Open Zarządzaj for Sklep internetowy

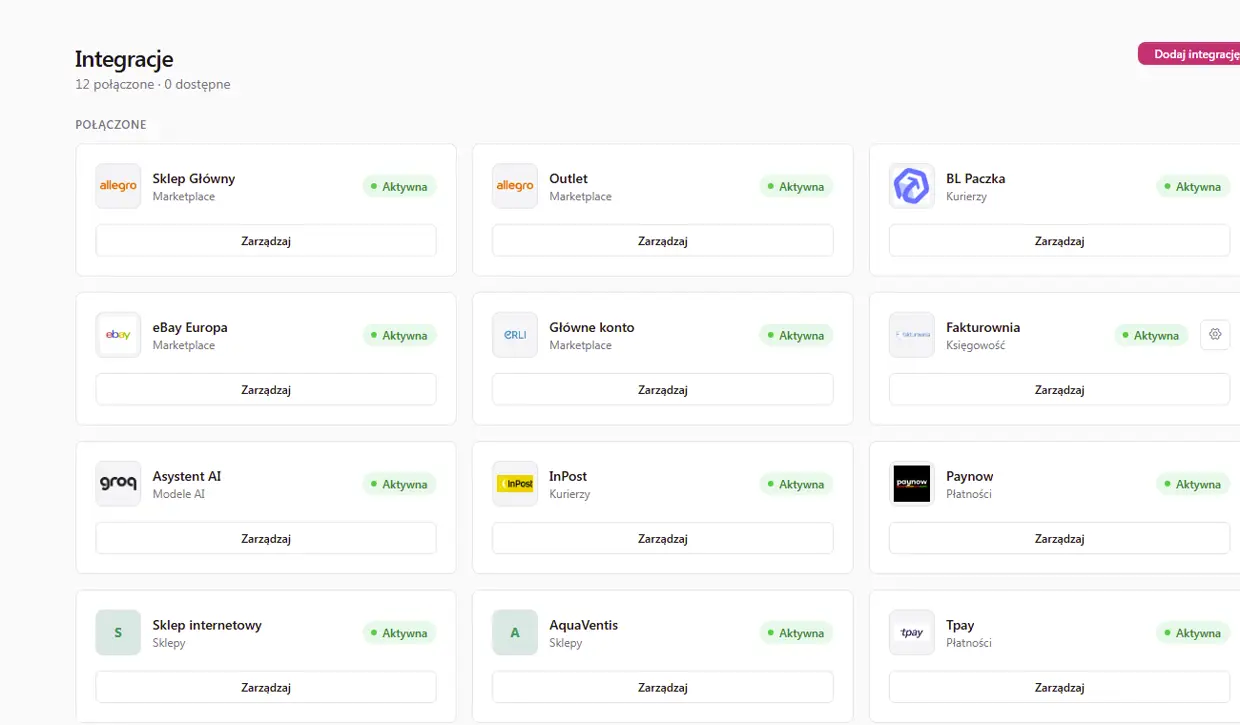(266, 688)
